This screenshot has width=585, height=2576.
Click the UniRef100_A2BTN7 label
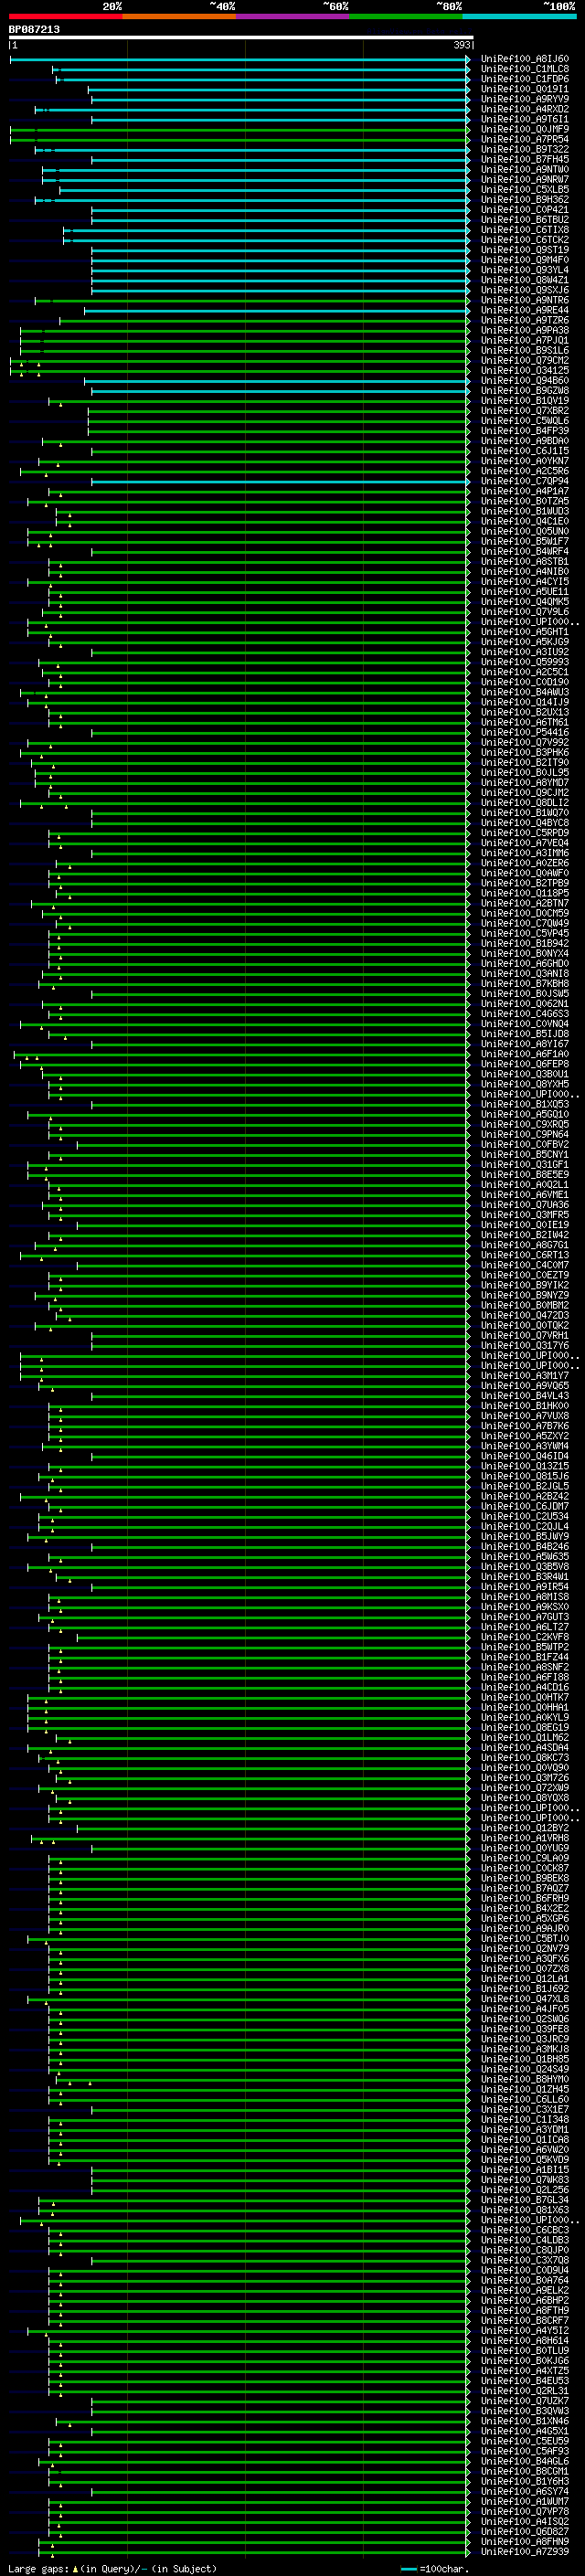click(524, 903)
